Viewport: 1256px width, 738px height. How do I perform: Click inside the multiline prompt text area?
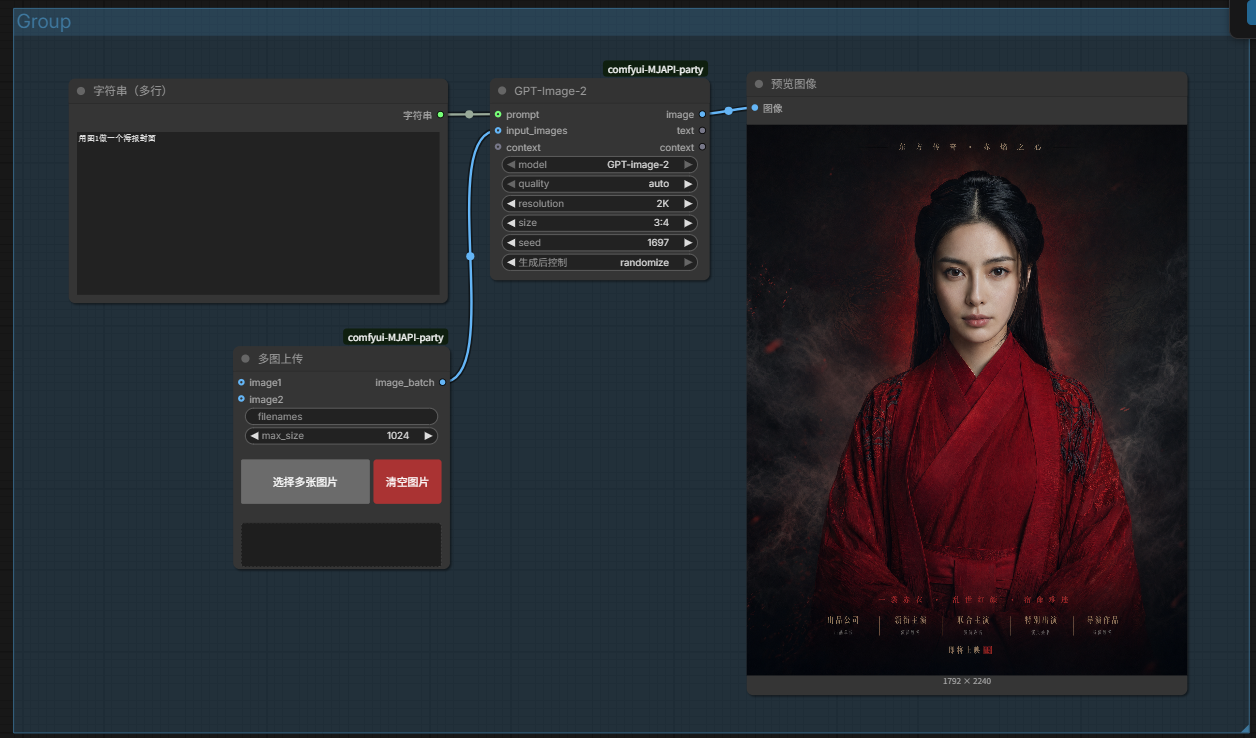click(258, 213)
